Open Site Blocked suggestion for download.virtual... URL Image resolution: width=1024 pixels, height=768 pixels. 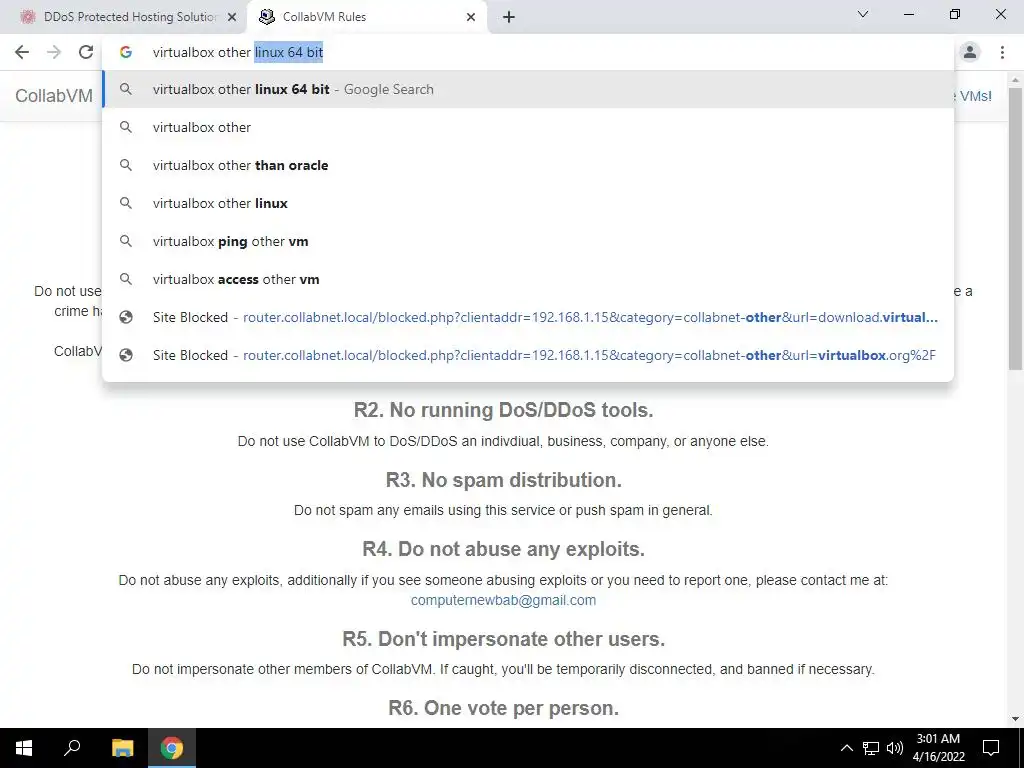click(528, 317)
